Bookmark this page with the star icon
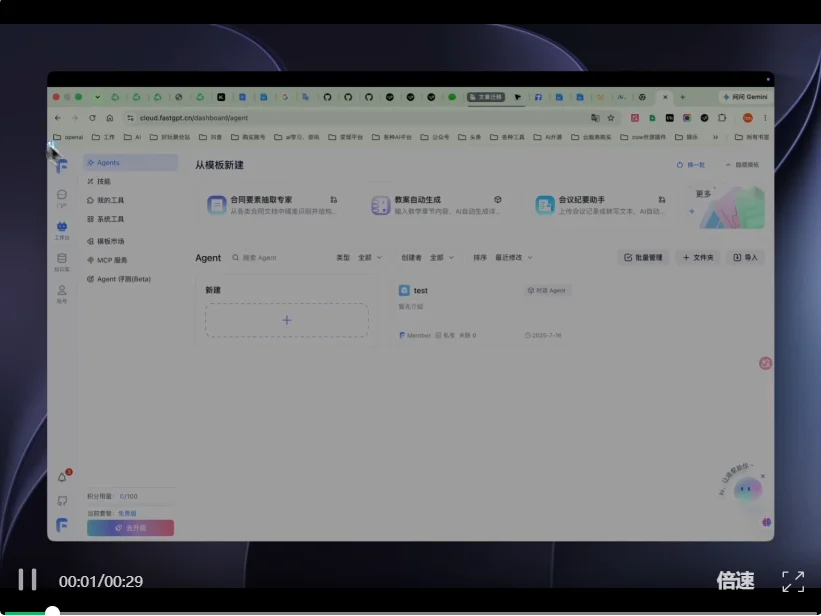The image size is (821, 616). pyautogui.click(x=611, y=118)
